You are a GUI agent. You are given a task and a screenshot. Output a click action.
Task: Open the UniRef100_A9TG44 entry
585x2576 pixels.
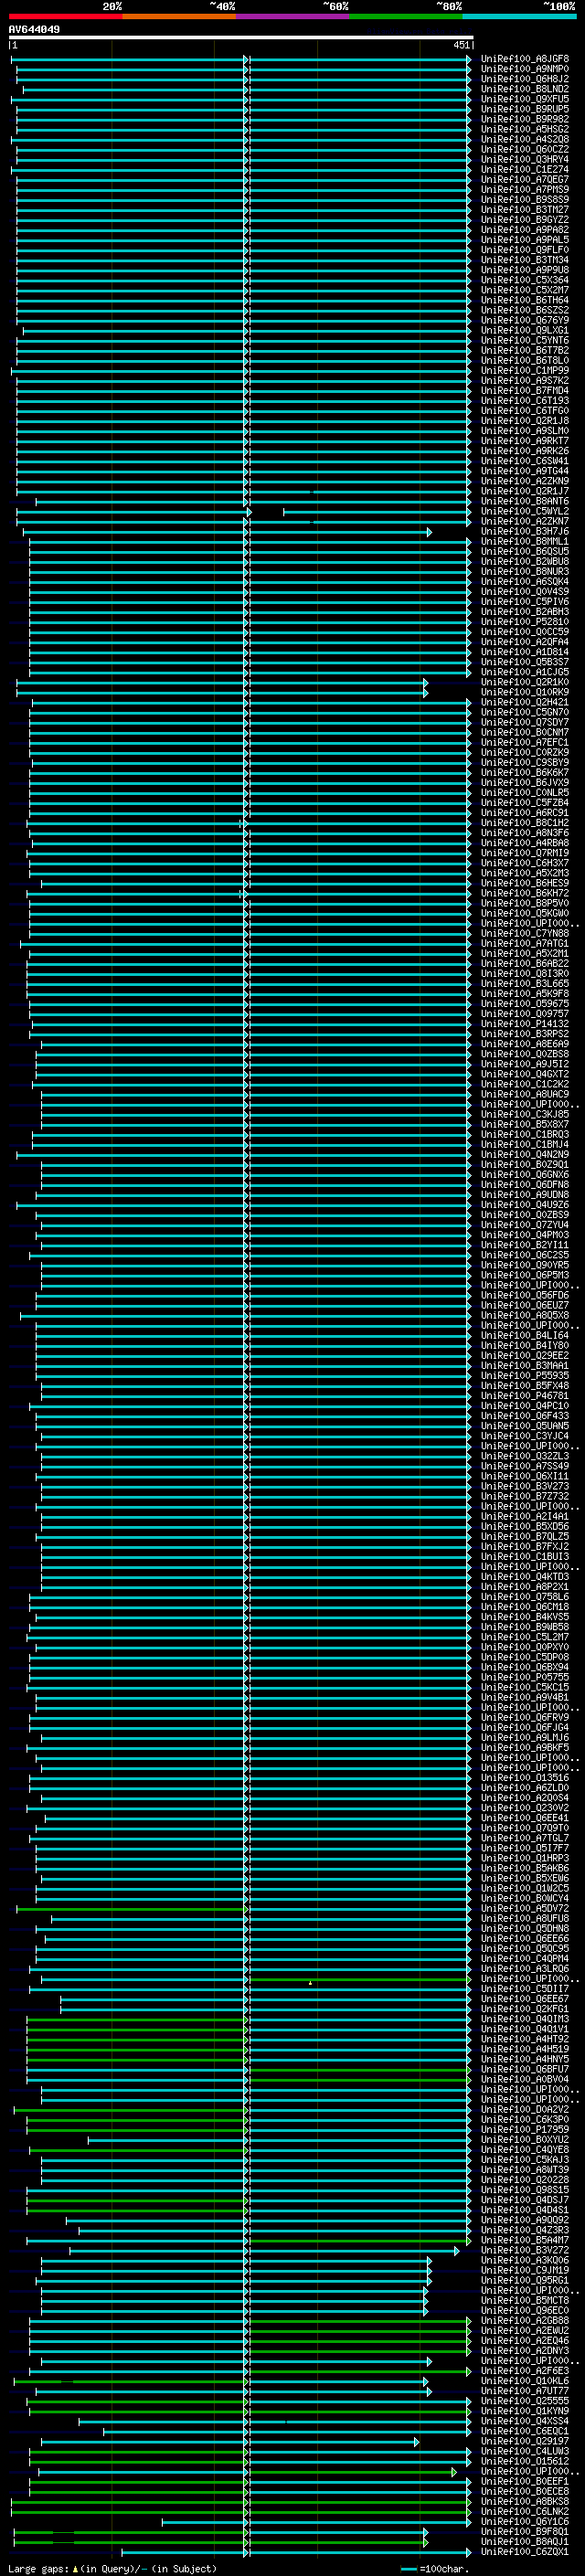pos(524,471)
